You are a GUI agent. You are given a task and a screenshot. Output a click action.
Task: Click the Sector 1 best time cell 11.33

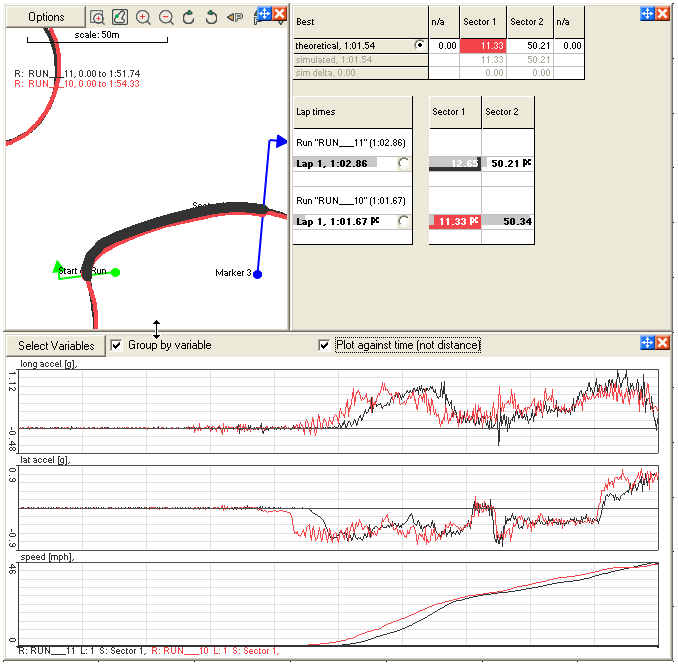482,46
